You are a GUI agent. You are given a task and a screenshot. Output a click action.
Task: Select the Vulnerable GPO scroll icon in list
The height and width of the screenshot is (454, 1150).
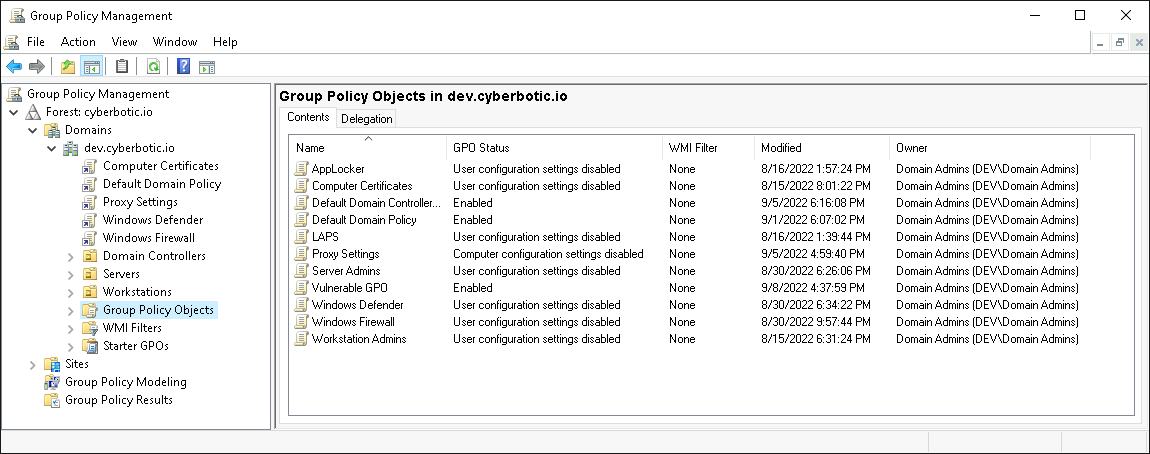point(300,288)
